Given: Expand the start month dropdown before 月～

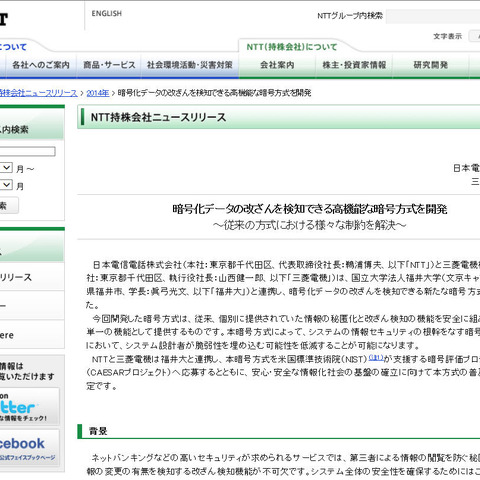Looking at the screenshot, I should (x=6, y=168).
